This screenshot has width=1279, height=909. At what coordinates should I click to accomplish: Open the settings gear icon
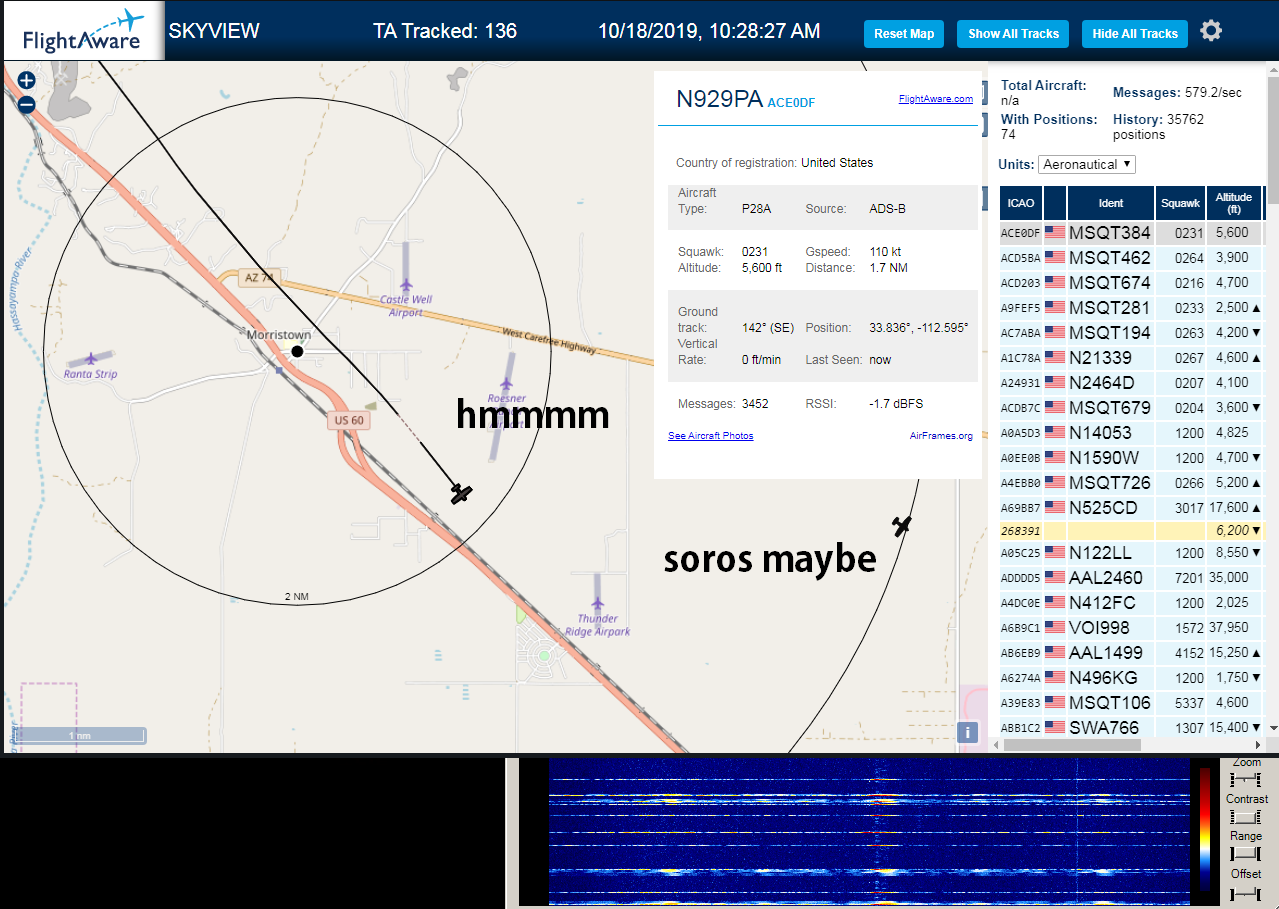(x=1211, y=31)
